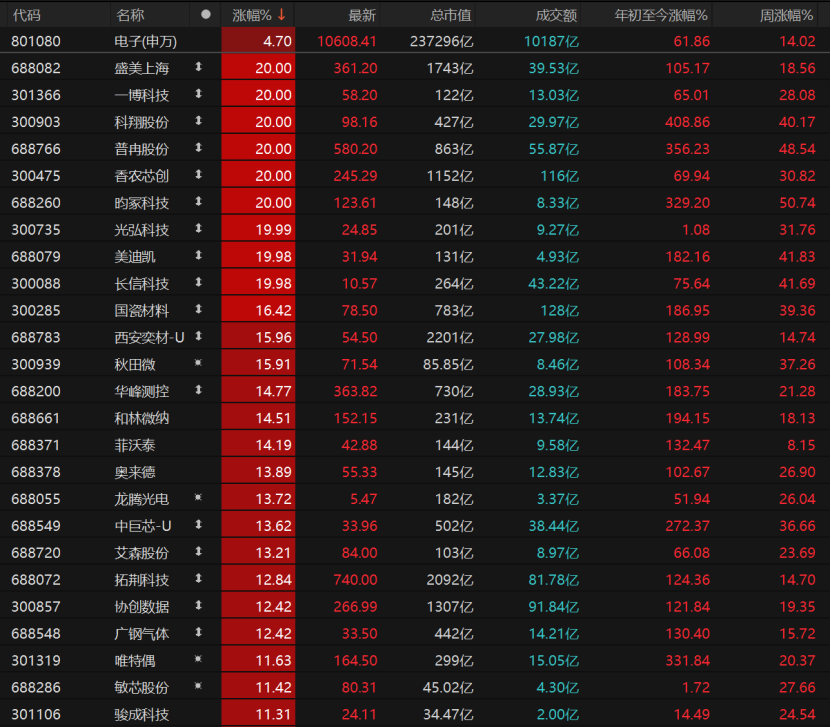Viewport: 831px width, 727px height.
Task: Click the 2201亿 market cap value
Action: tap(450, 338)
